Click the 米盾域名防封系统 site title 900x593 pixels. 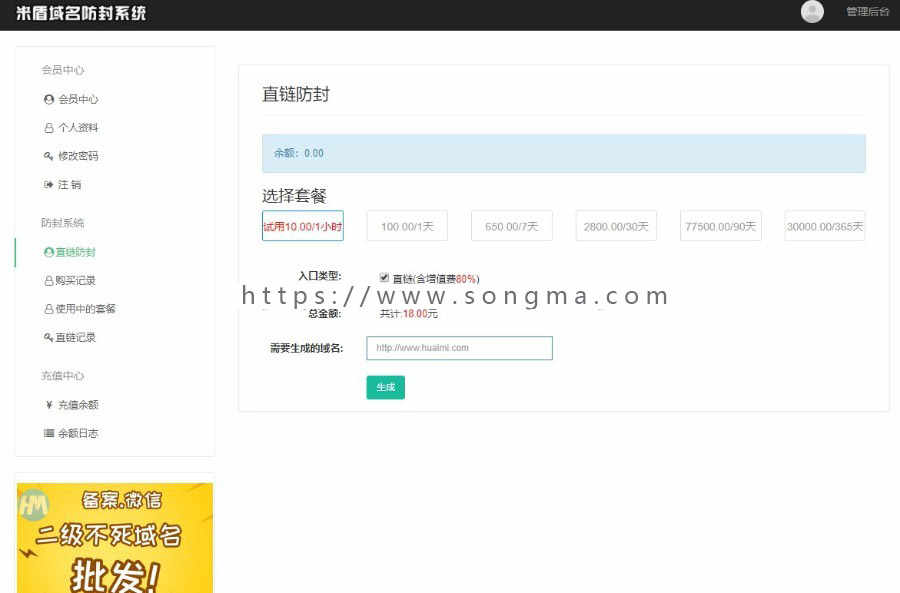click(81, 13)
